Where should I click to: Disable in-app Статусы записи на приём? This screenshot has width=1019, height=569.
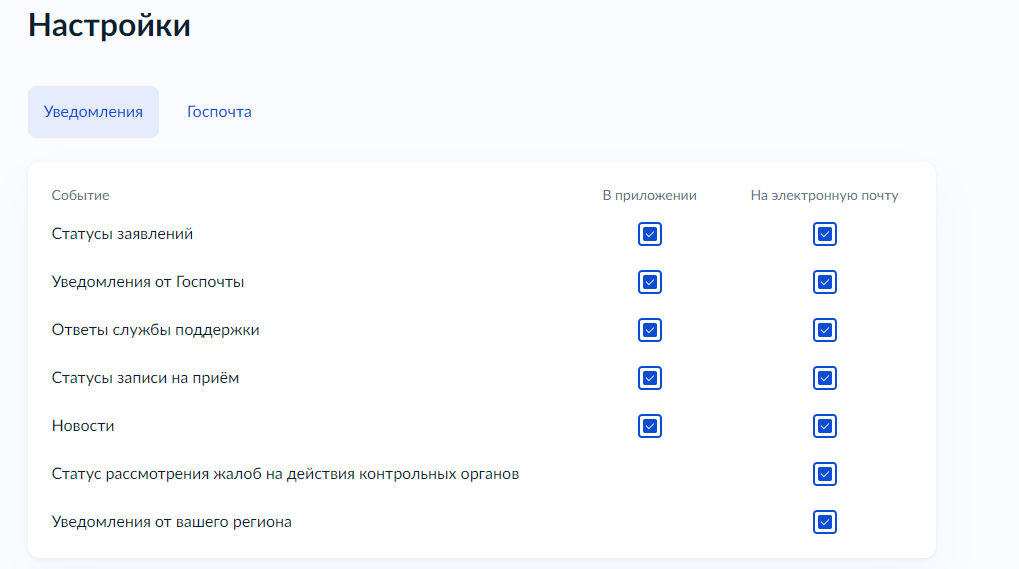(x=650, y=378)
